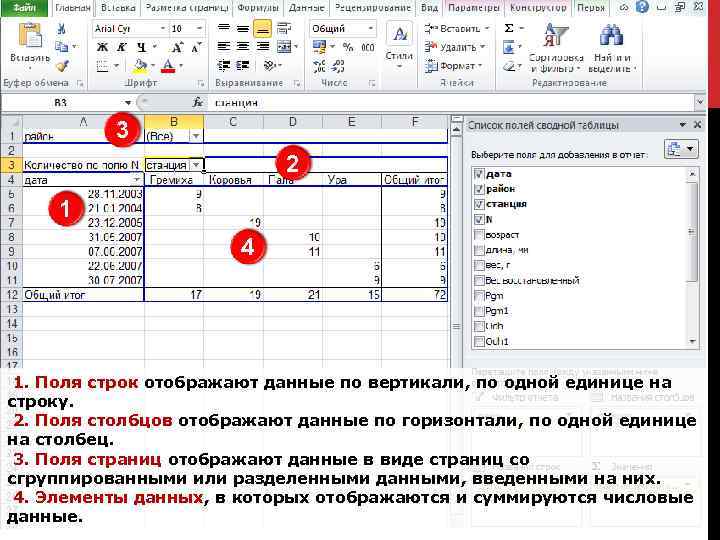Toggle wrap text icon

[x=284, y=29]
